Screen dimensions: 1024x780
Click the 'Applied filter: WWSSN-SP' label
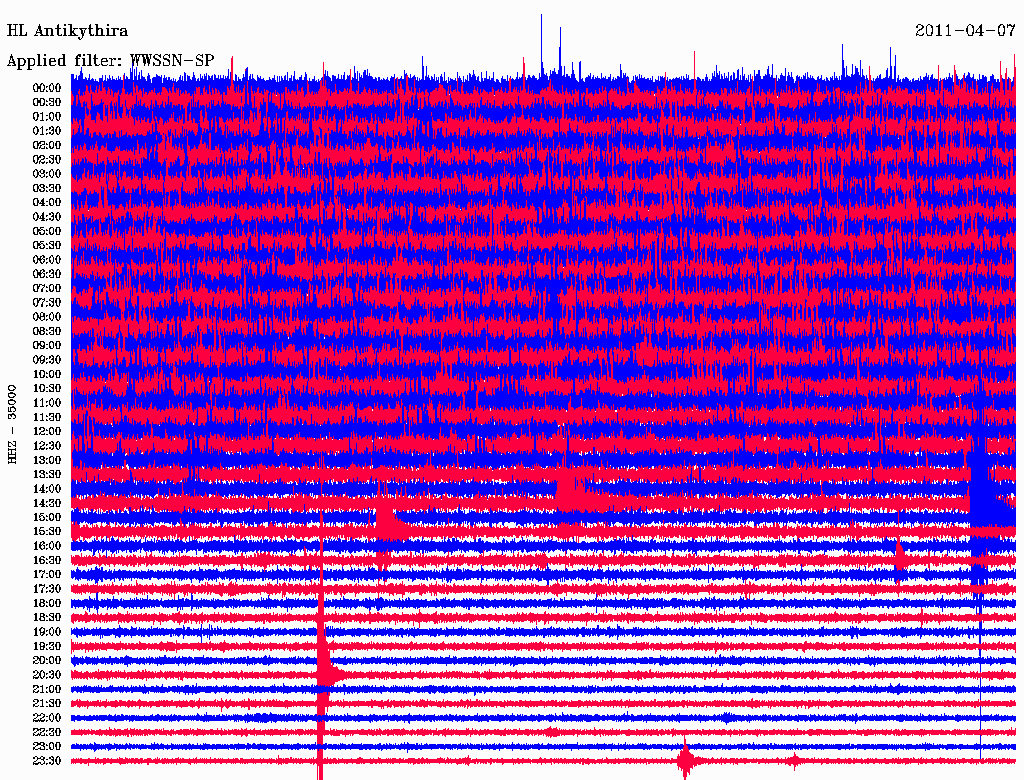click(110, 61)
